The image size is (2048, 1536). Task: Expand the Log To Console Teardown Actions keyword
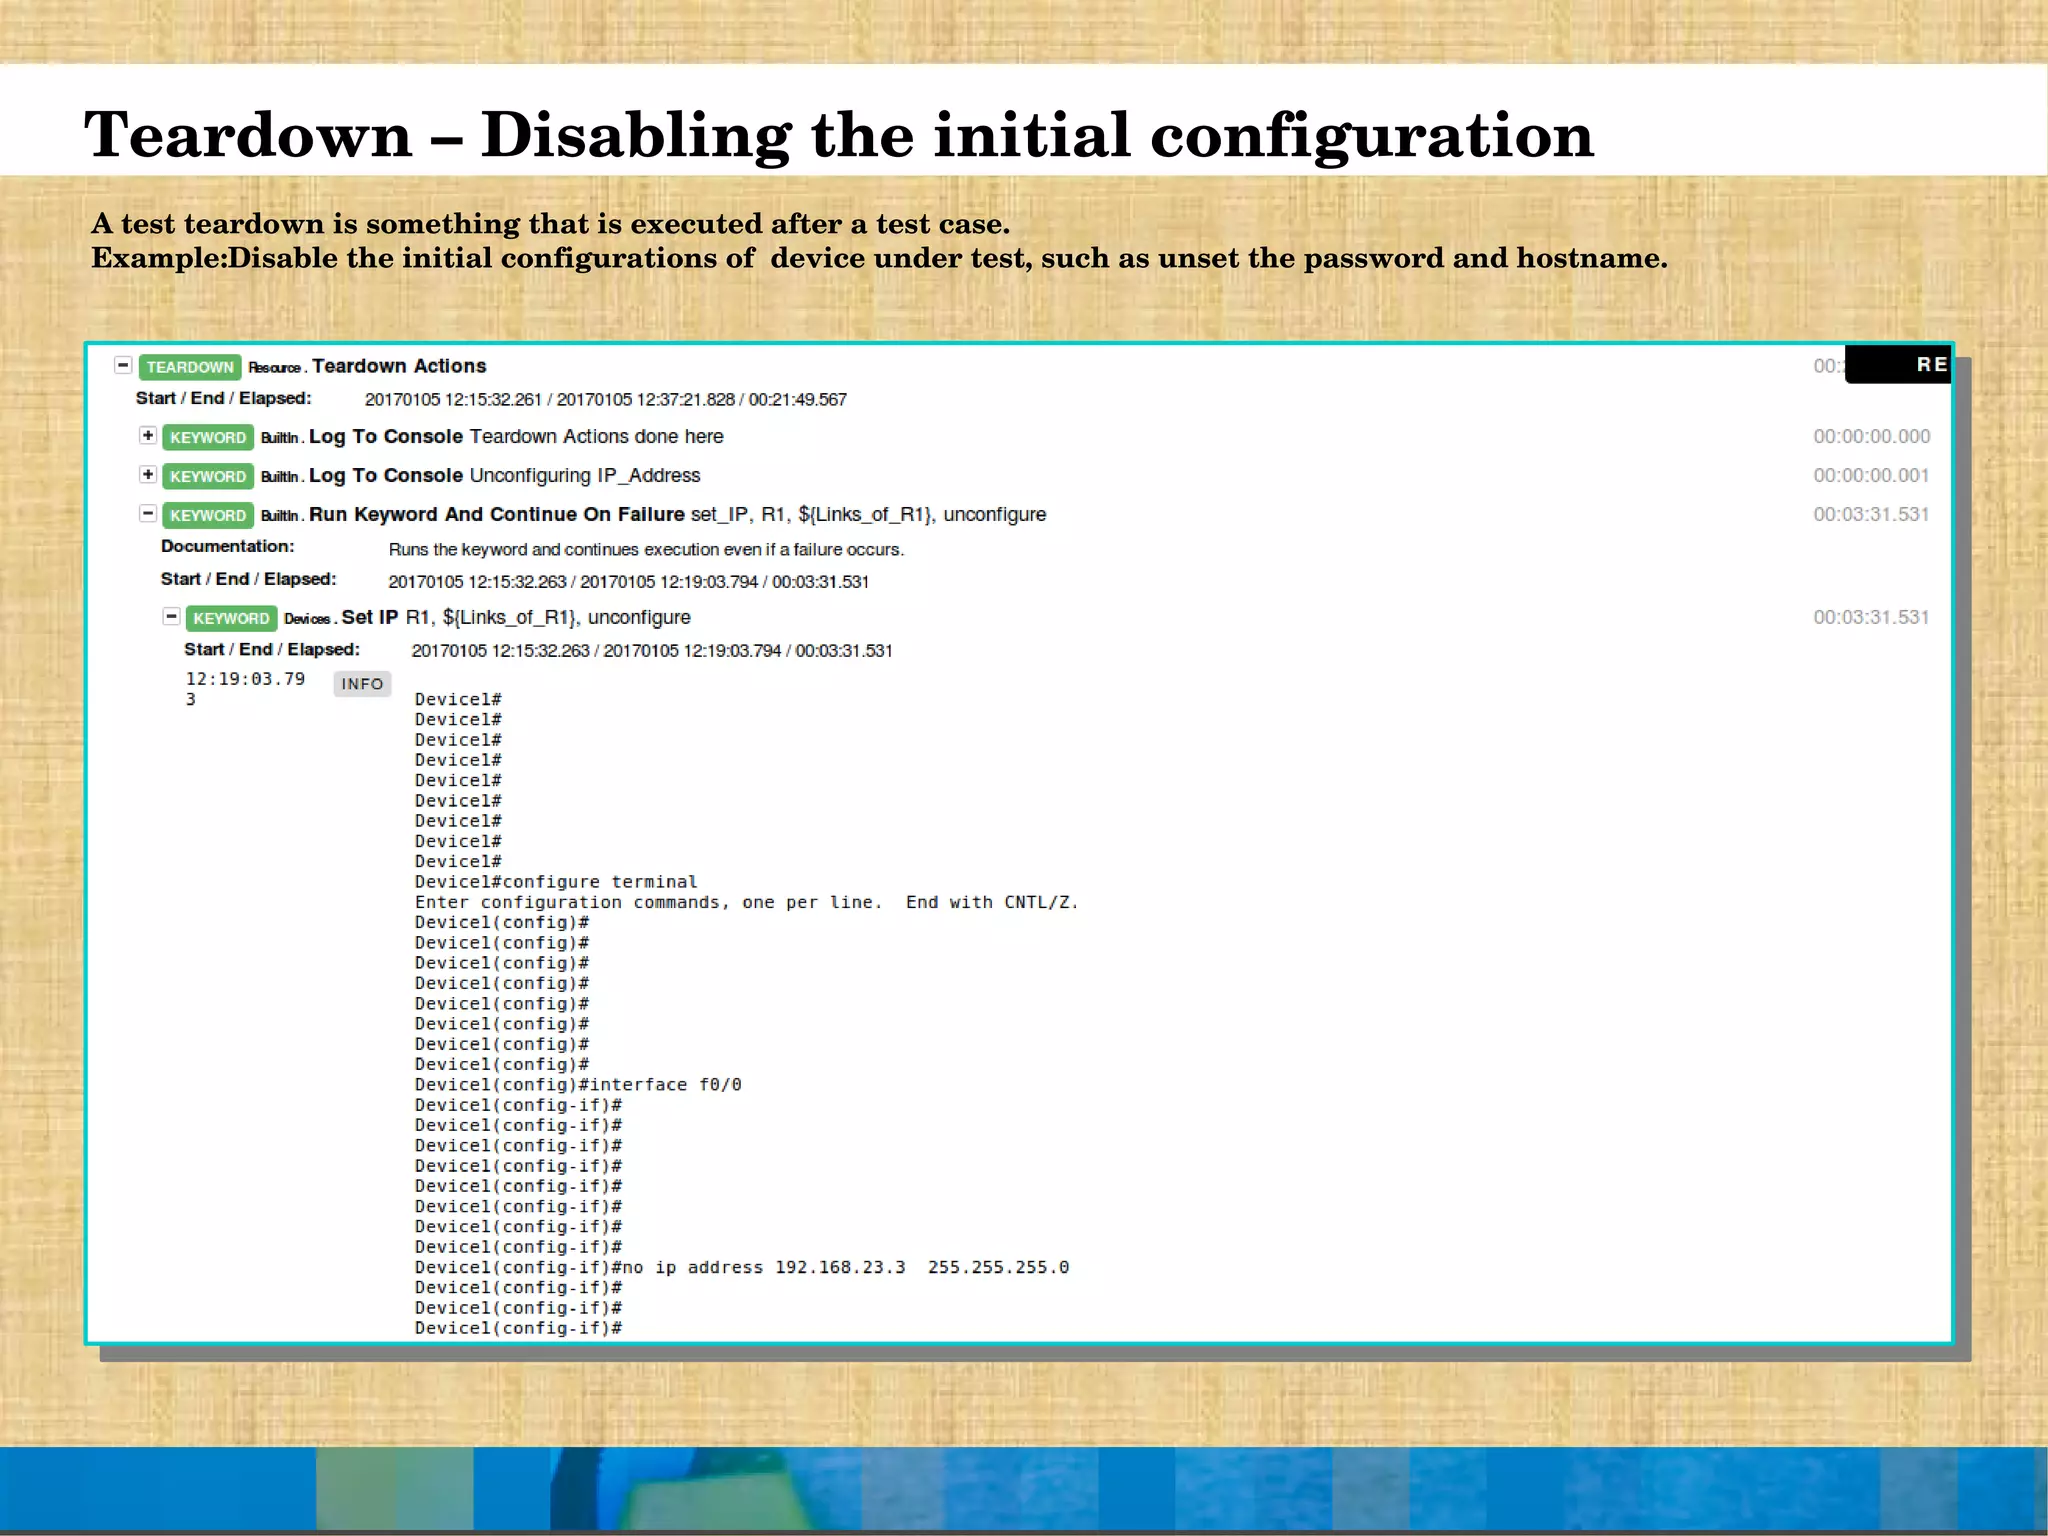pos(148,435)
